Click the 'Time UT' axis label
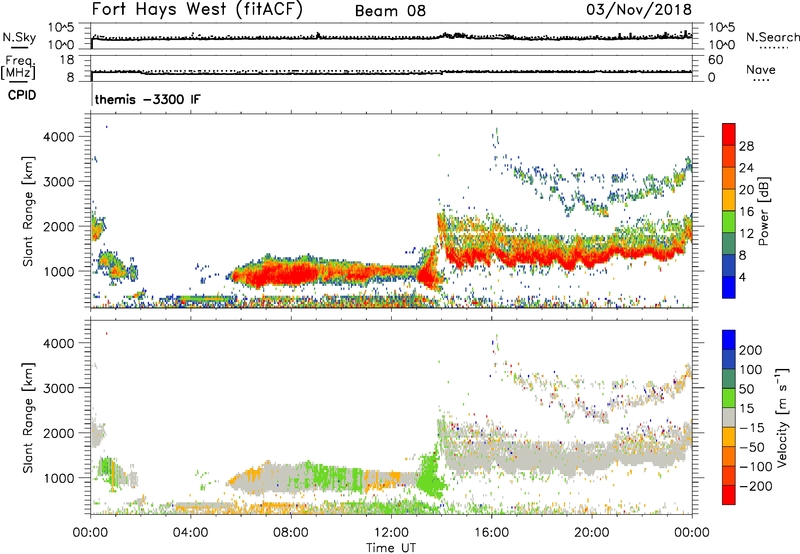The image size is (800, 554). pyautogui.click(x=391, y=548)
